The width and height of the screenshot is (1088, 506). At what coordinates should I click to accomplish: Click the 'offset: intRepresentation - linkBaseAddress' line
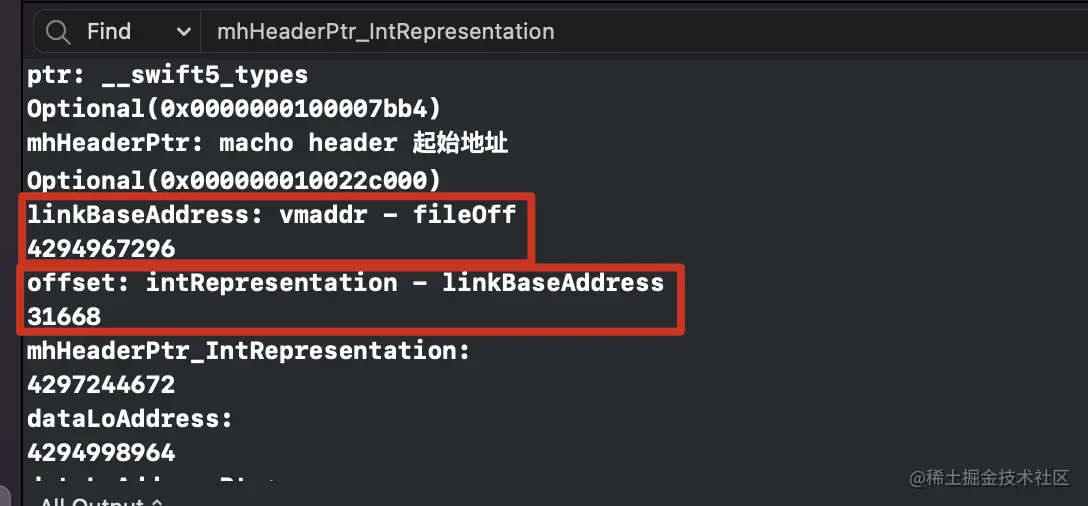coord(346,282)
